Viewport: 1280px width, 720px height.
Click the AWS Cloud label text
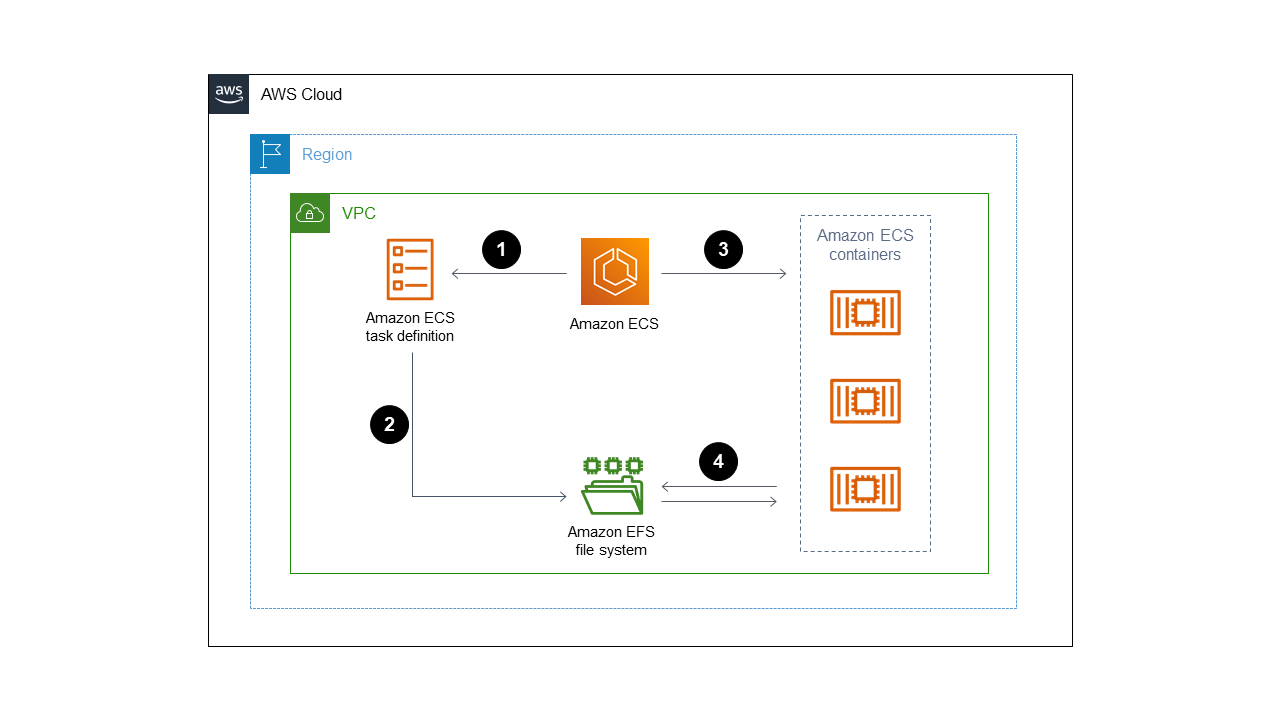pyautogui.click(x=301, y=94)
